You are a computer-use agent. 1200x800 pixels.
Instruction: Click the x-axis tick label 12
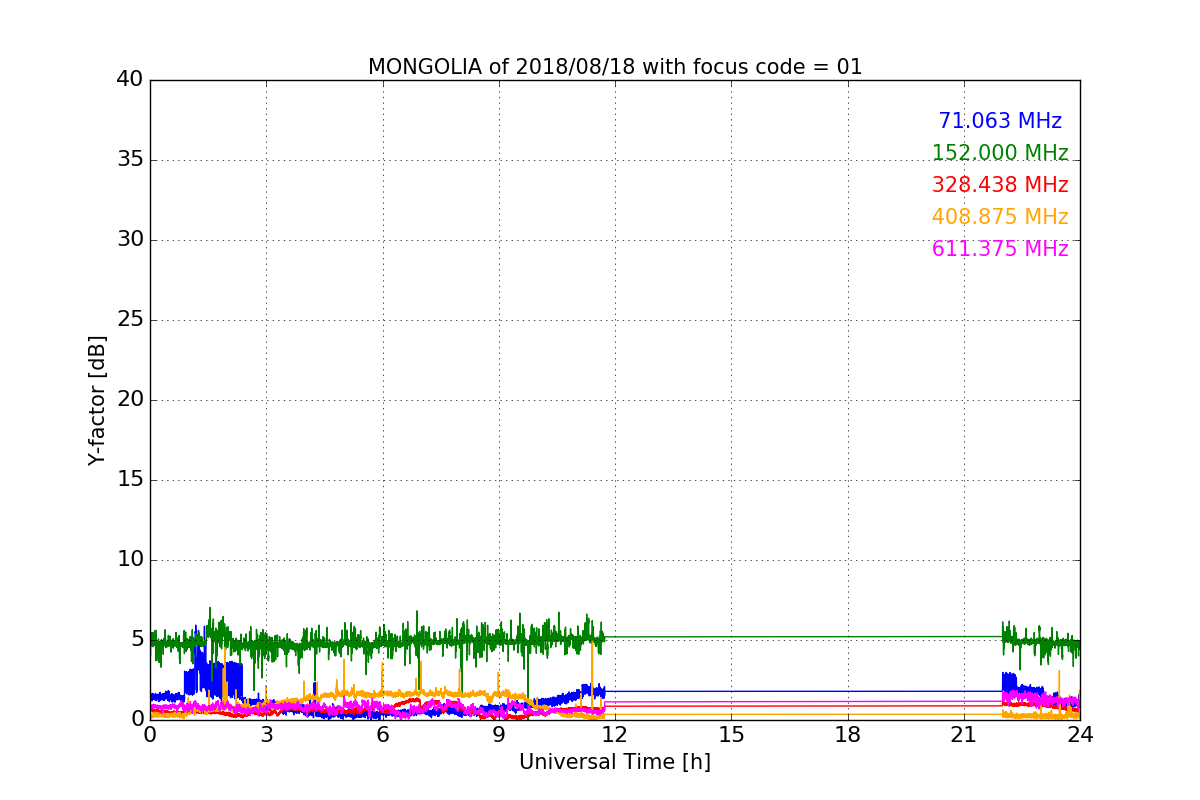coord(615,734)
